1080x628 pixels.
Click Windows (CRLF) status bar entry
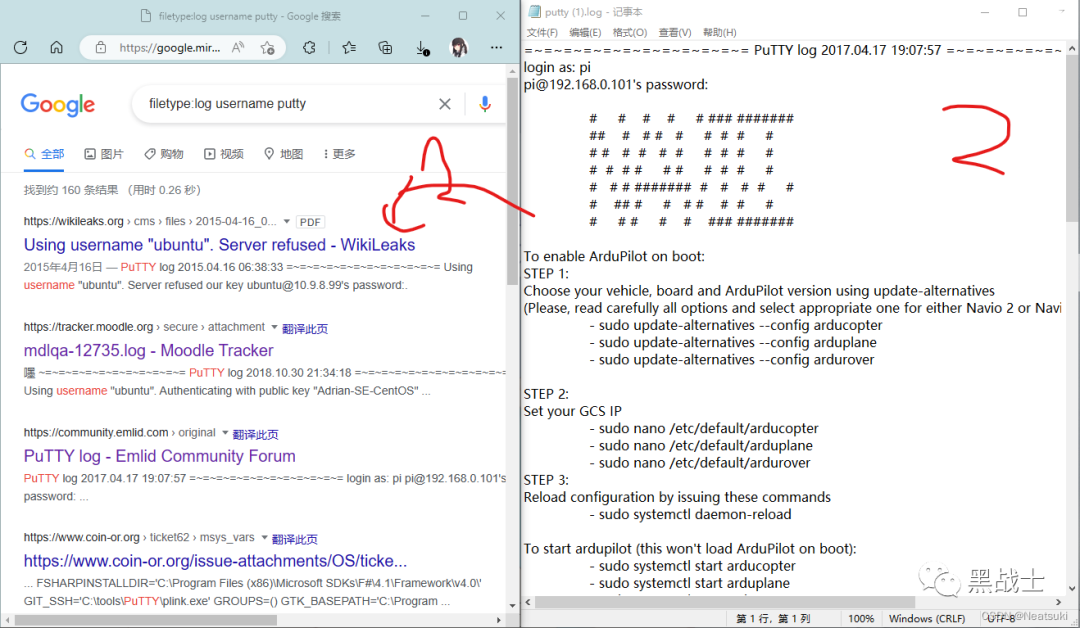927,618
